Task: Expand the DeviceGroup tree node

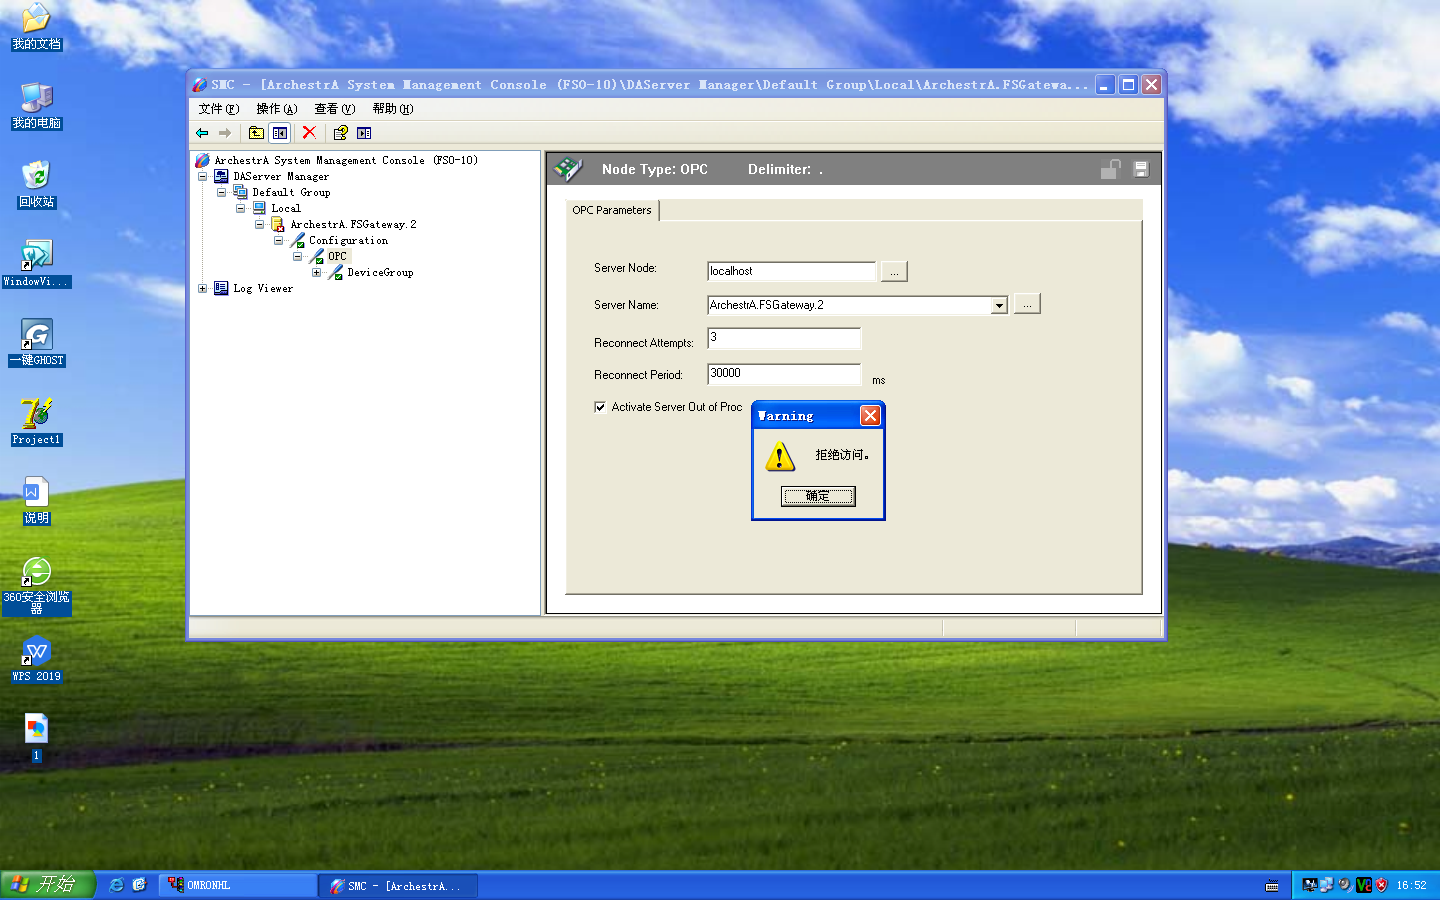Action: pos(317,272)
